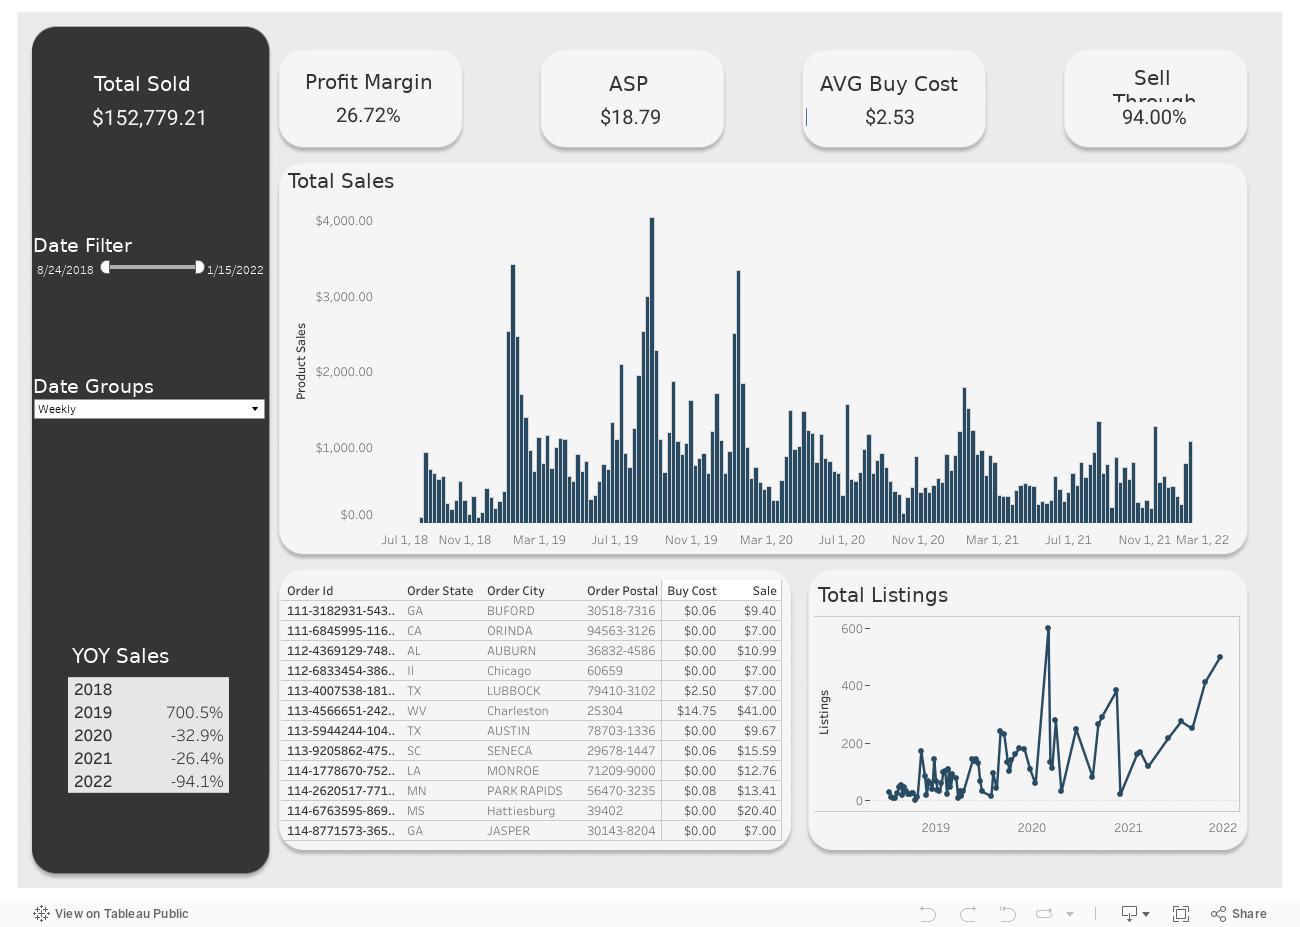The width and height of the screenshot is (1300, 927).
Task: Toggle the Full Screen icon
Action: click(x=1181, y=913)
